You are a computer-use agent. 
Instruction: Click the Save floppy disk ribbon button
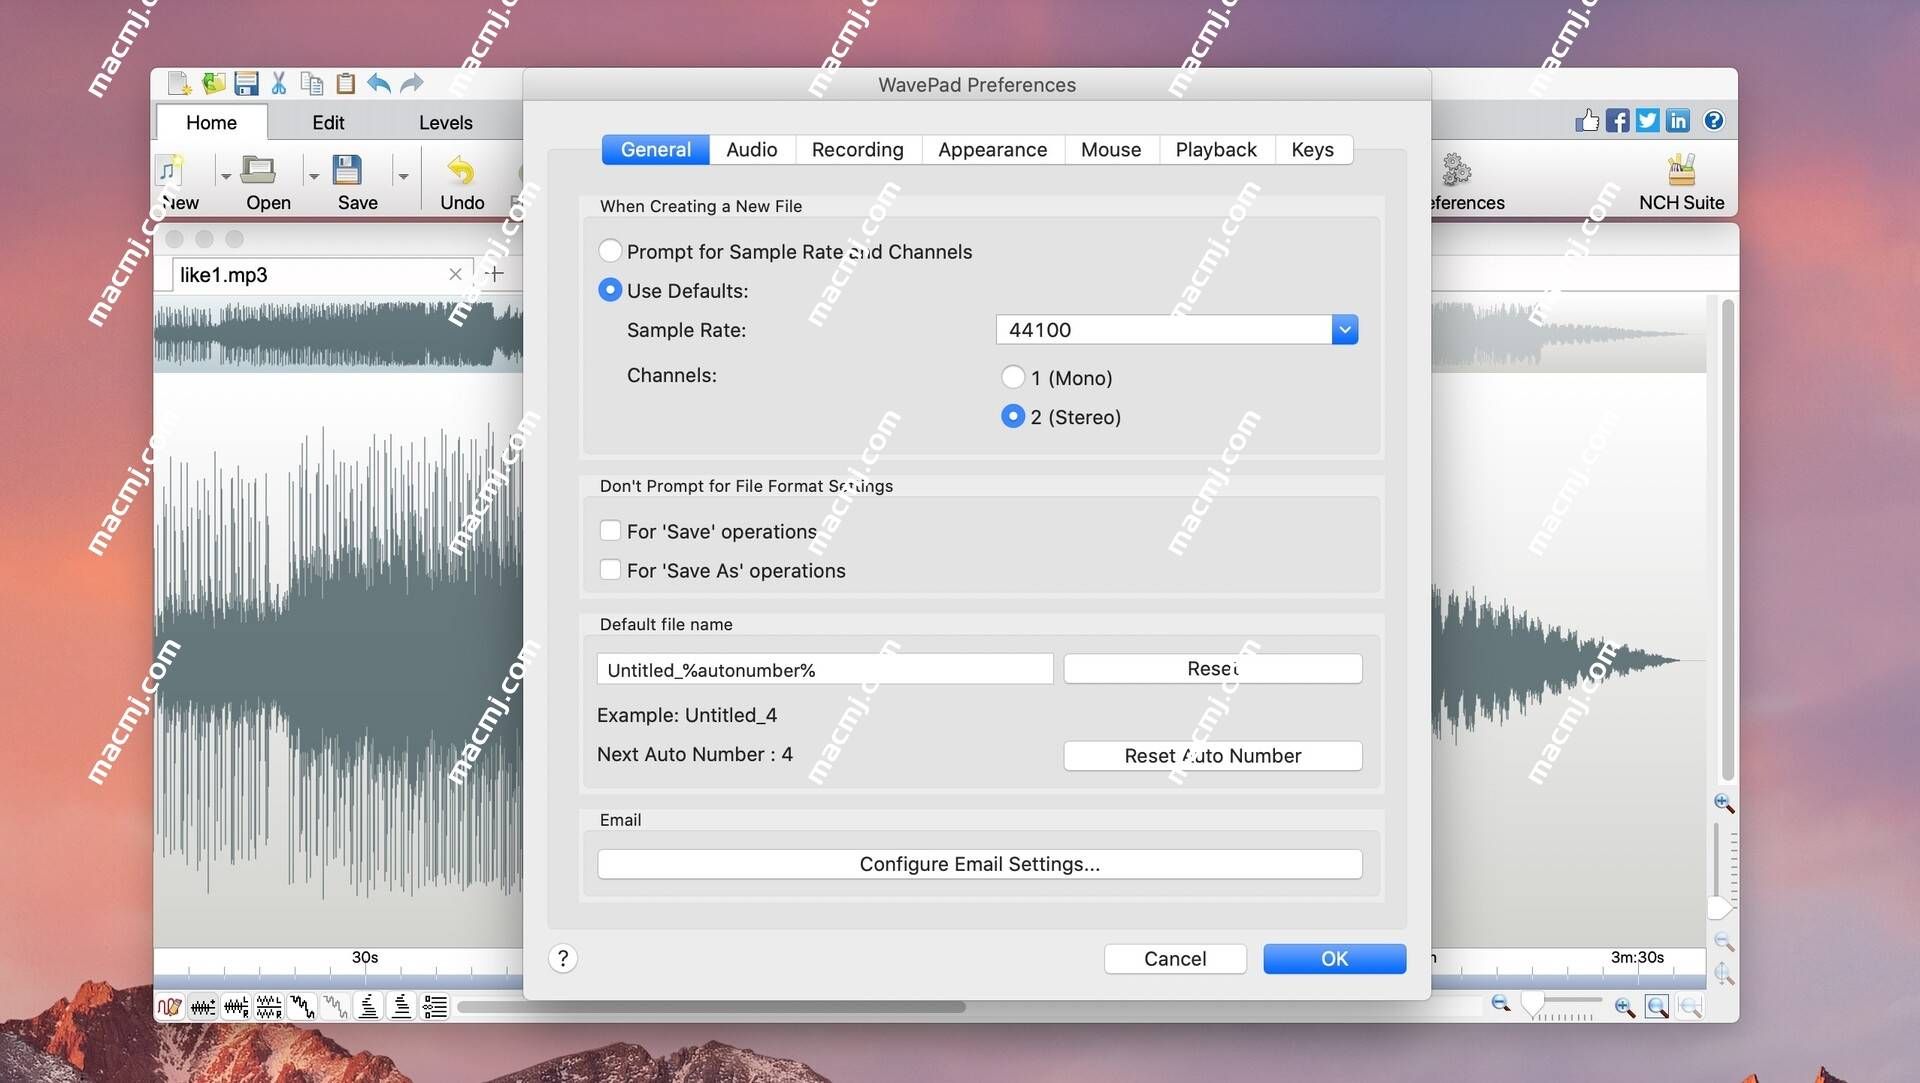(357, 183)
